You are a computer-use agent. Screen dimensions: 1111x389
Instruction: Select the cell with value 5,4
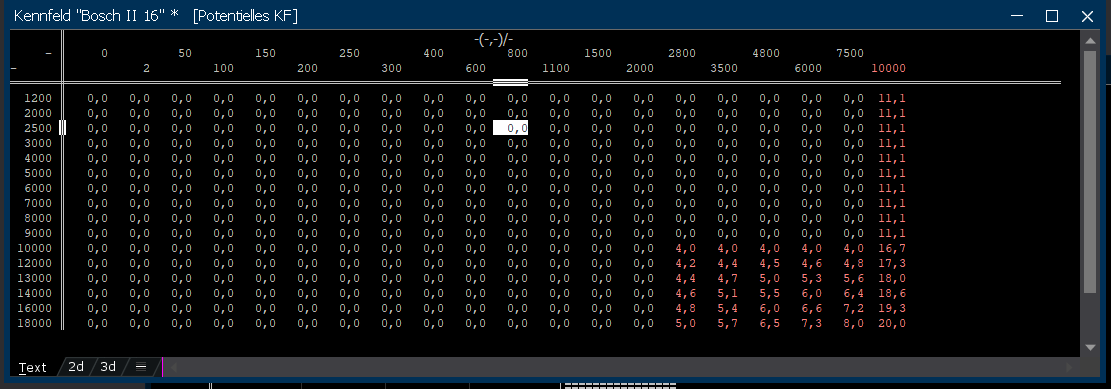pyautogui.click(x=728, y=308)
